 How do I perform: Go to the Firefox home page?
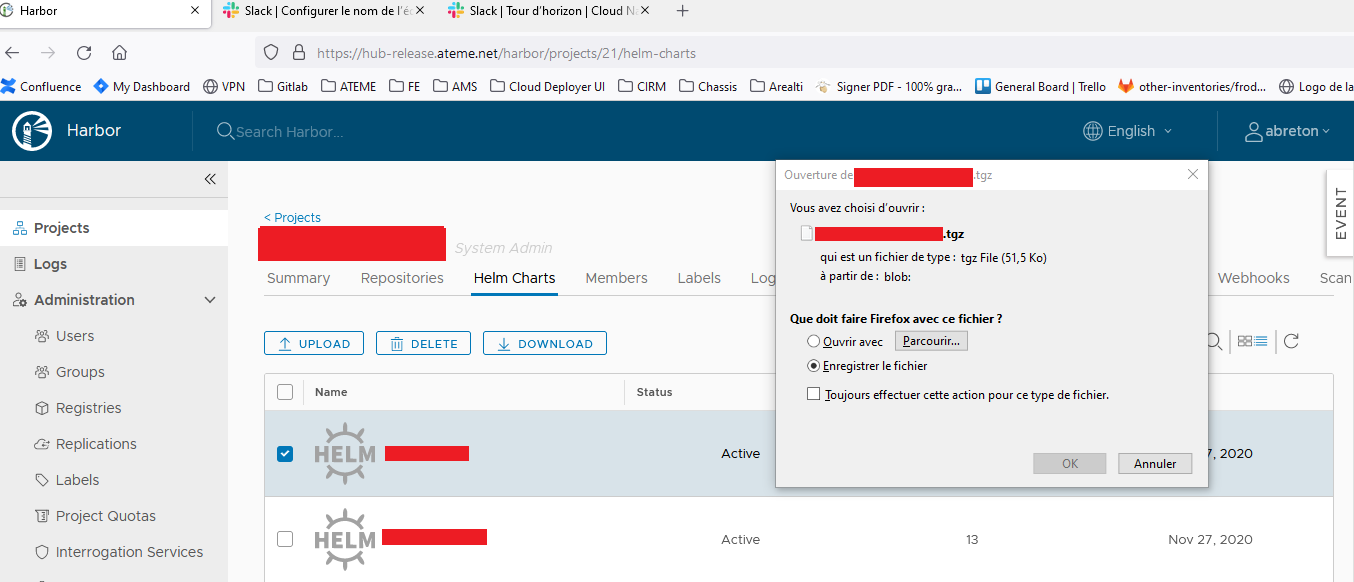[119, 53]
